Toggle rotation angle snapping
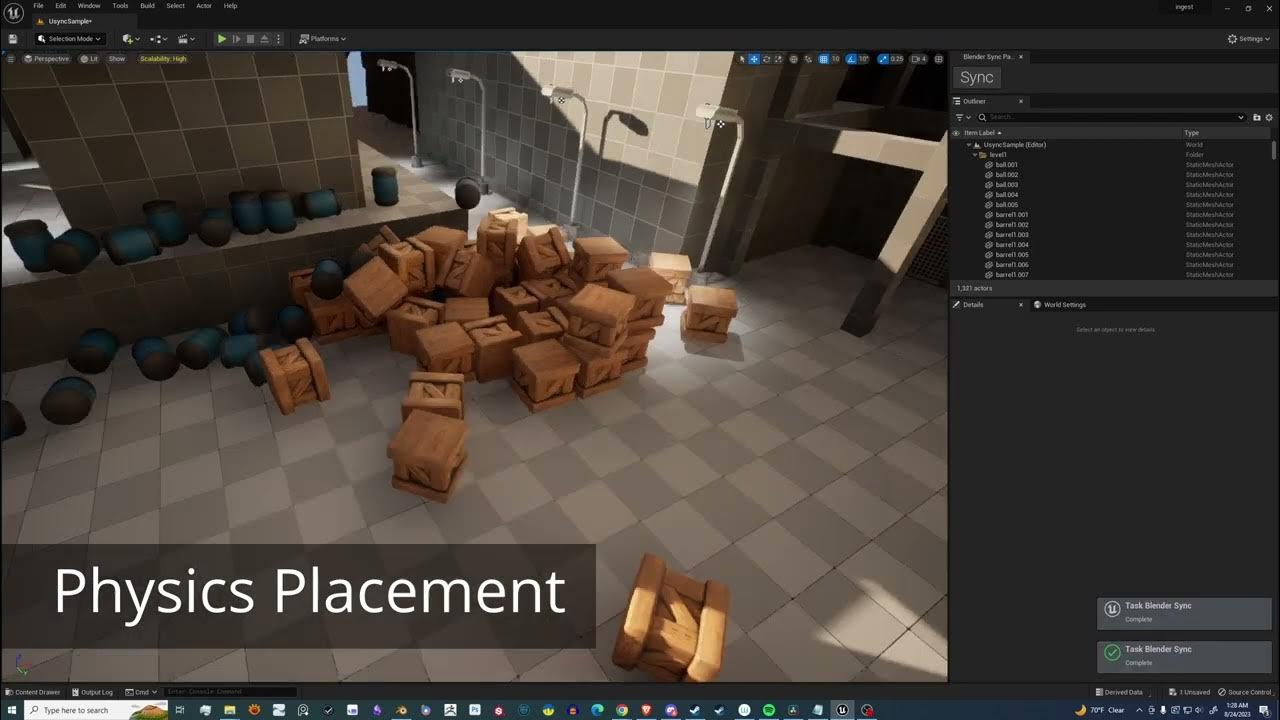Screen dimensions: 1280x720 click(851, 59)
